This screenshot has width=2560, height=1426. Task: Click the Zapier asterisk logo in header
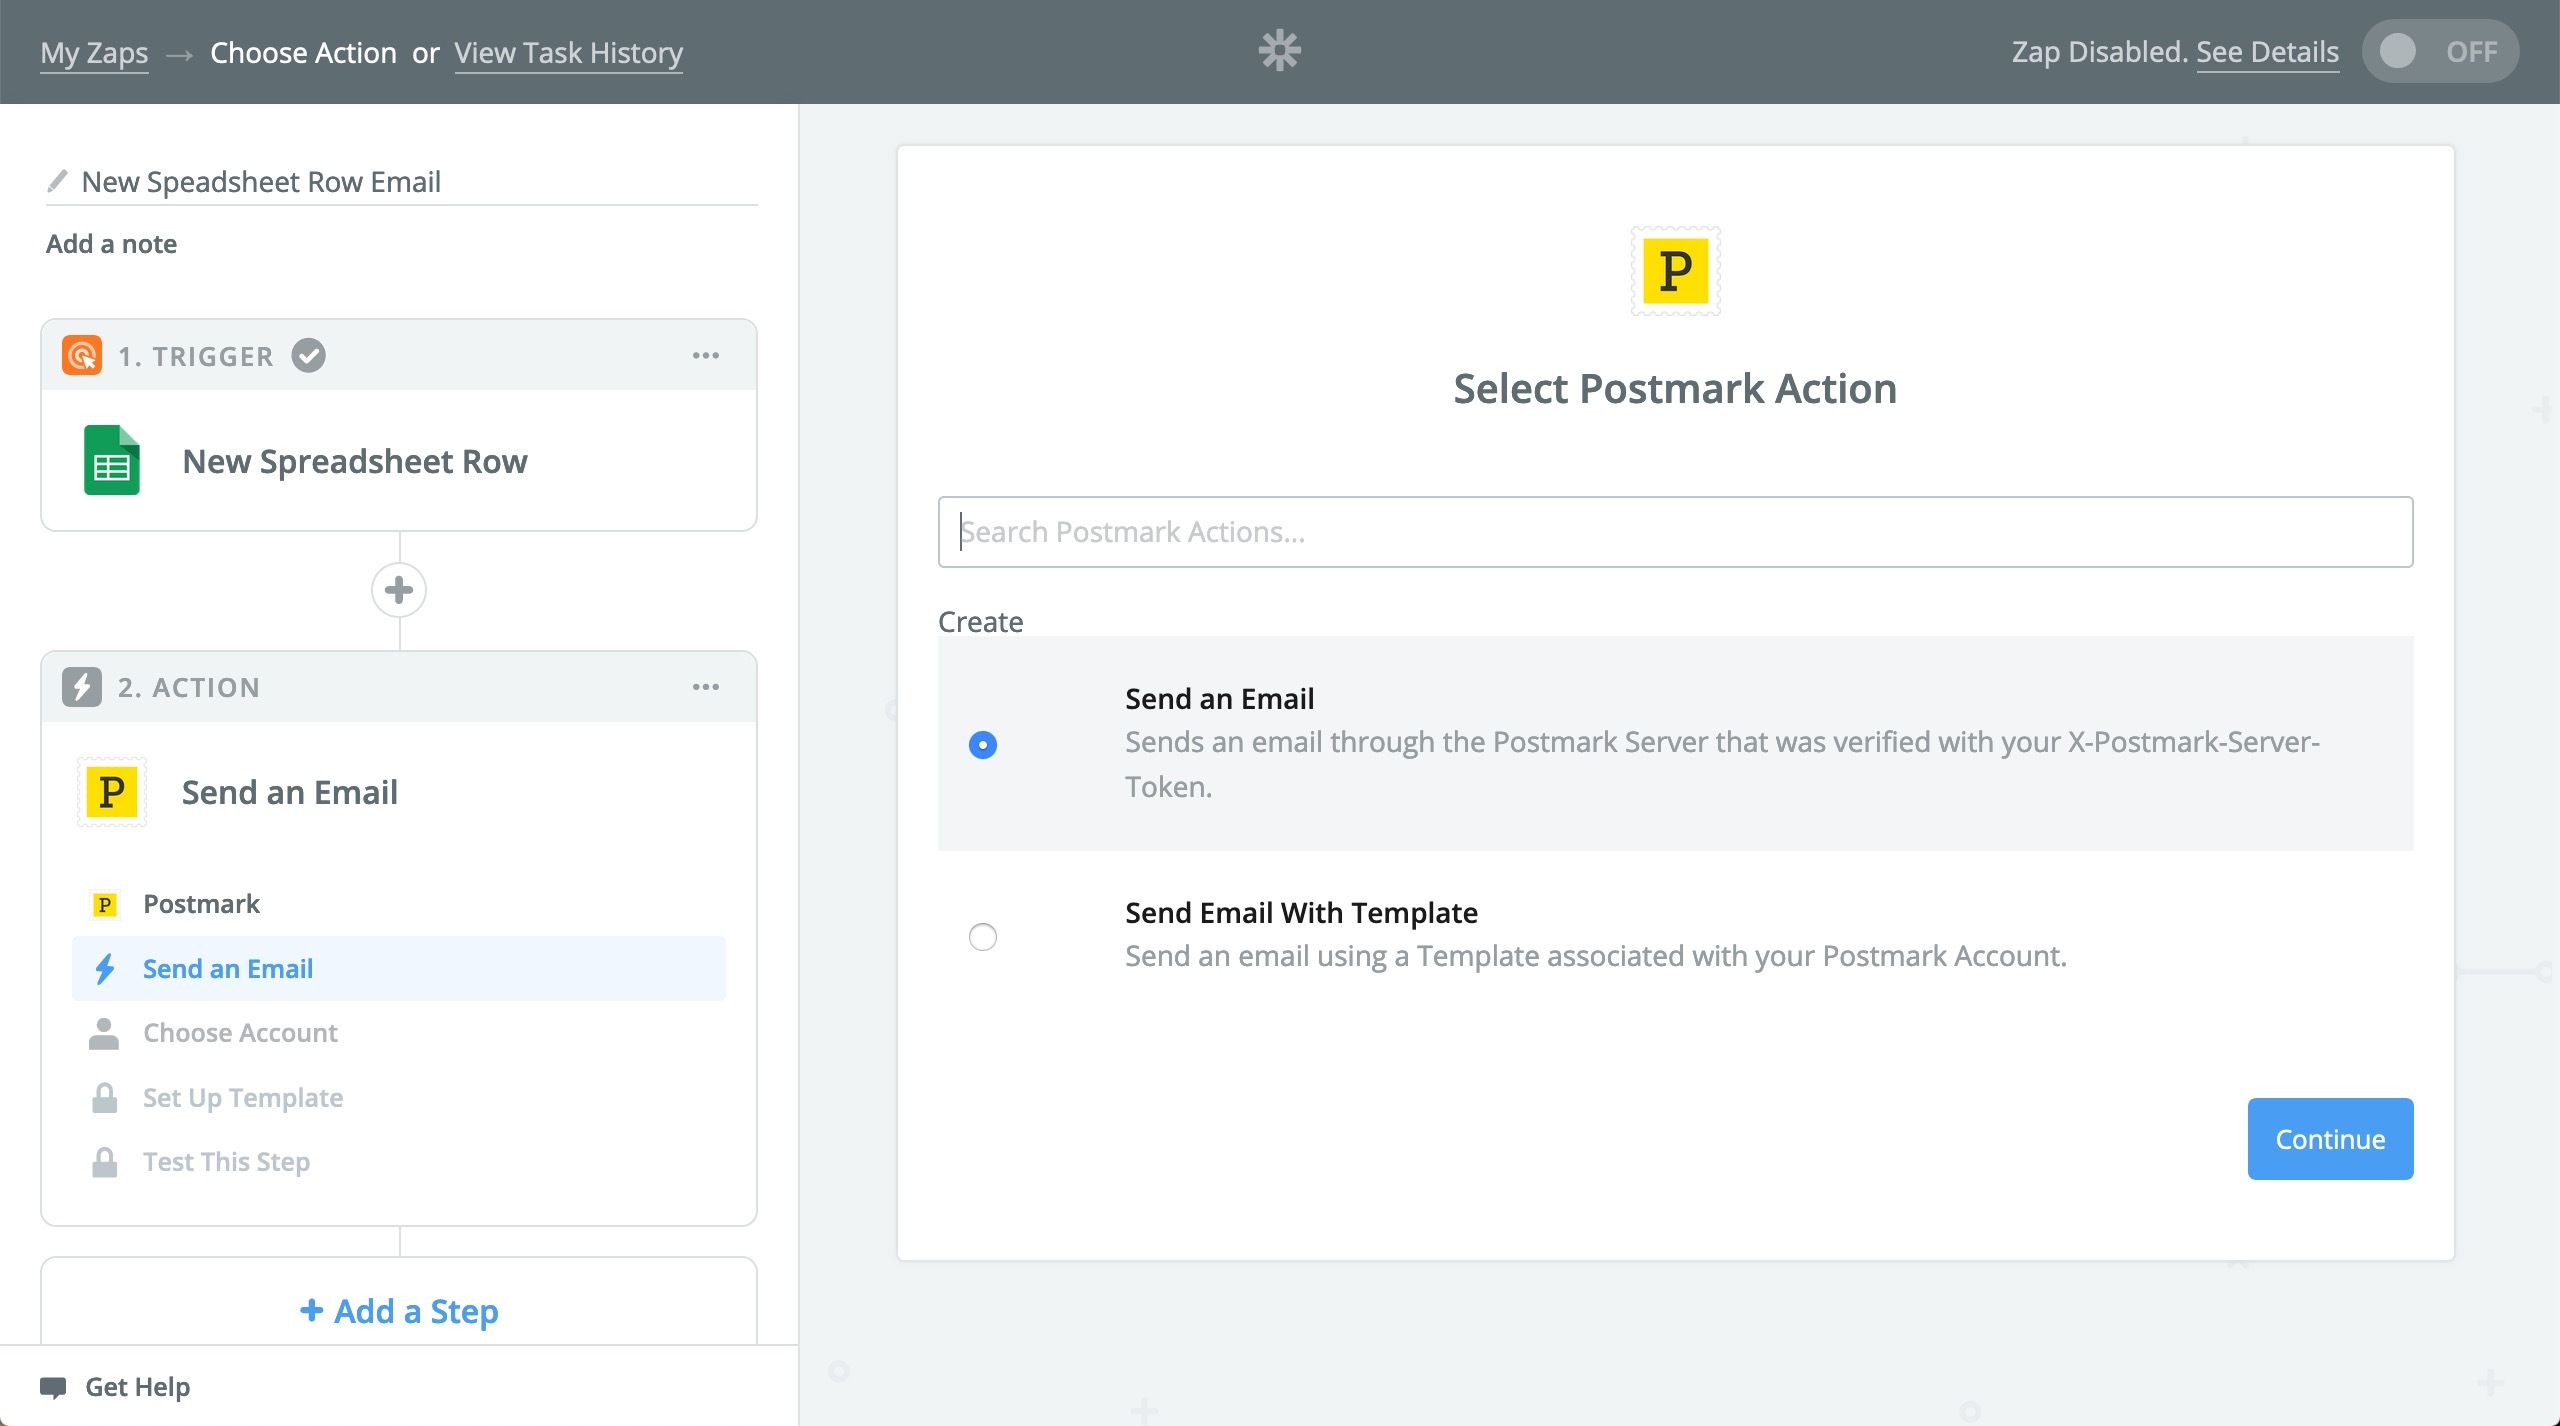[1279, 51]
